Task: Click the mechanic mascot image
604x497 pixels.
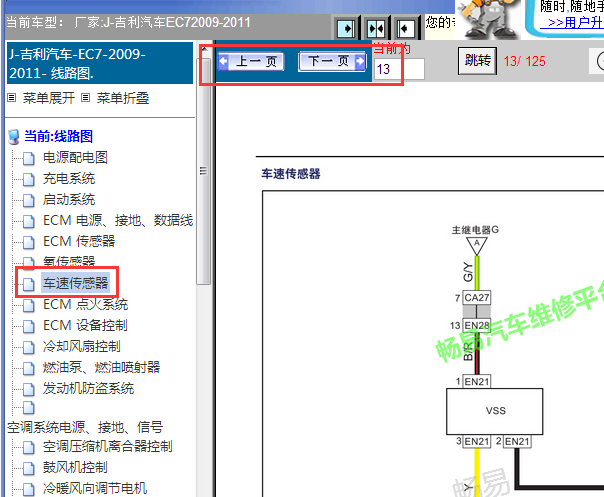Action: [x=488, y=18]
